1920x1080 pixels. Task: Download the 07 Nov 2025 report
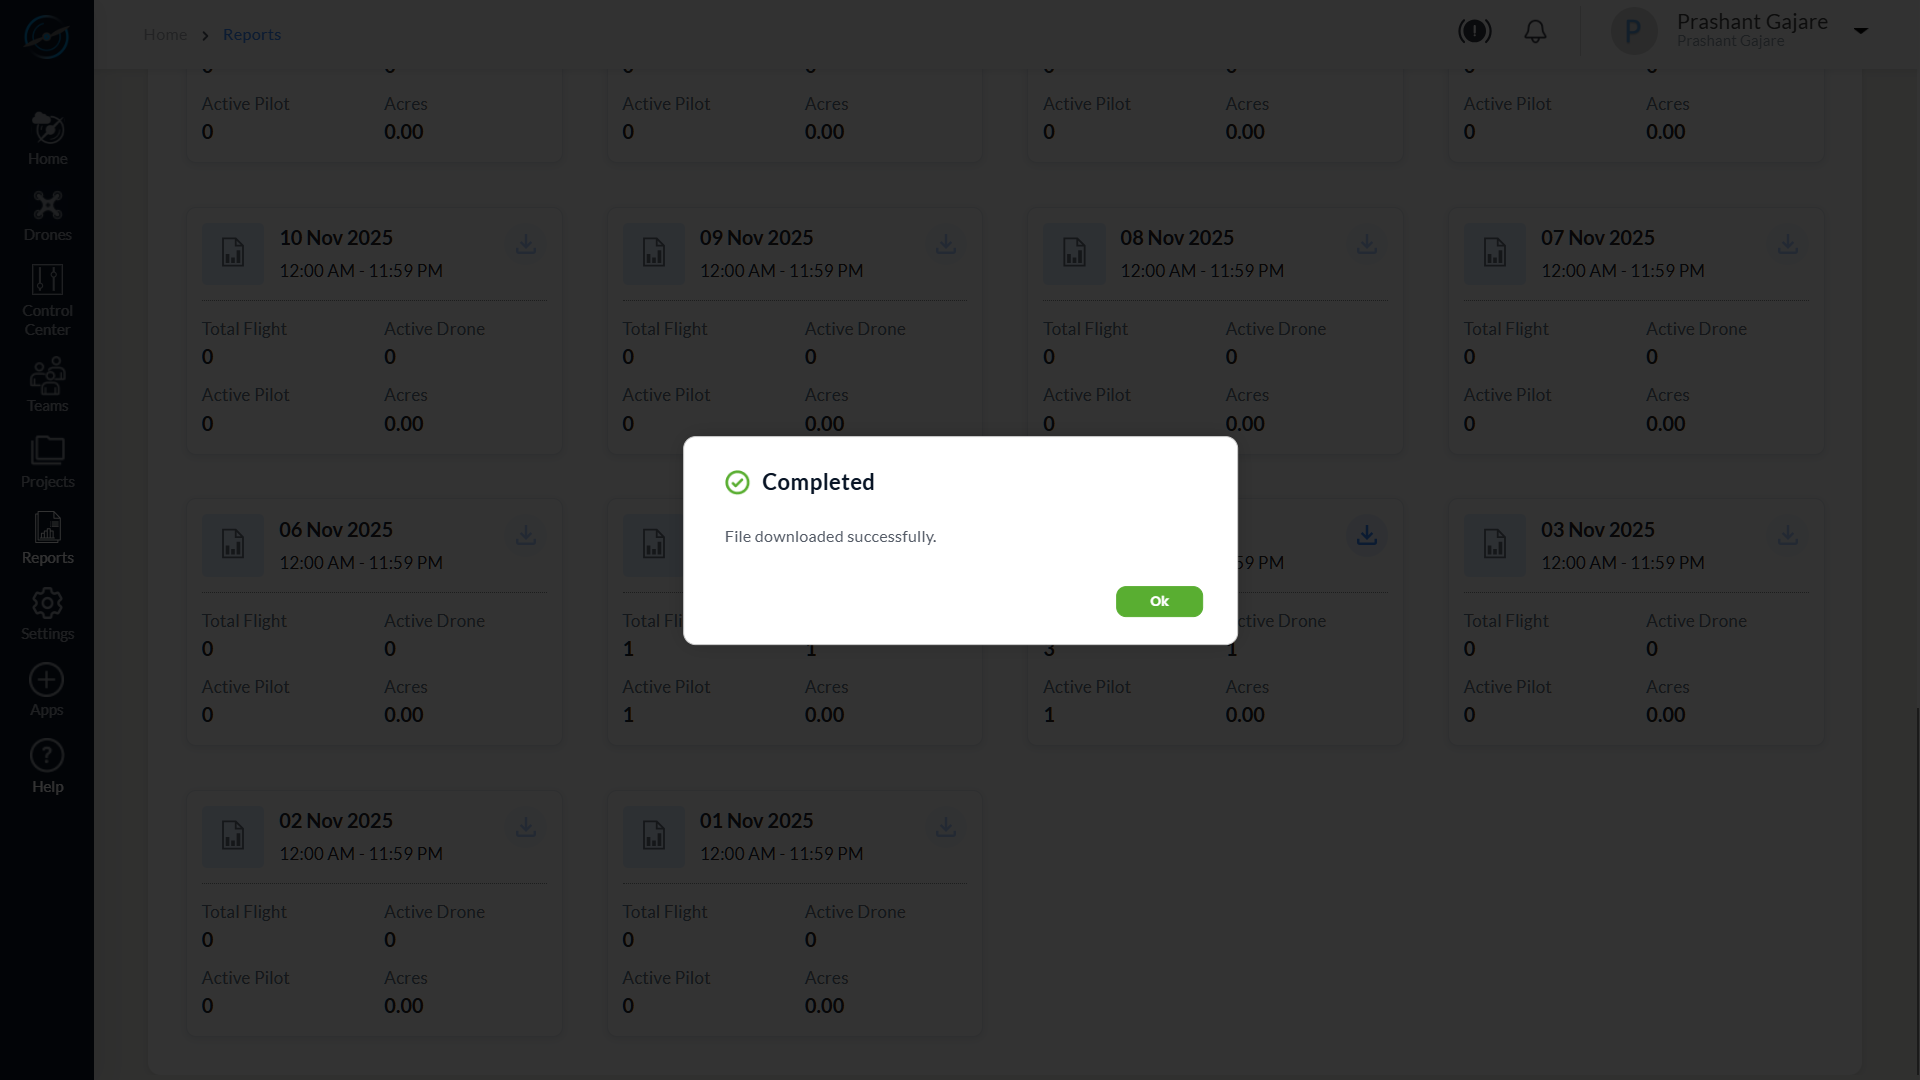pos(1788,244)
